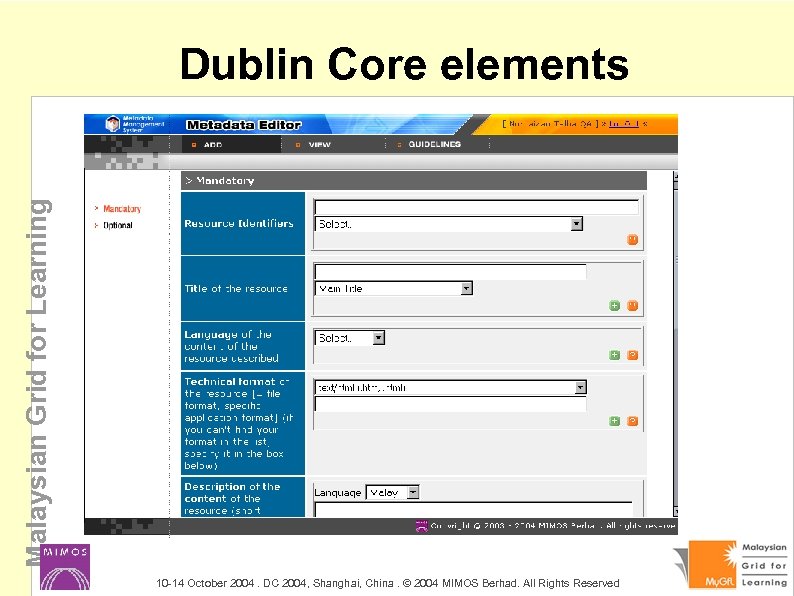Click the logout link in the orange header
The height and width of the screenshot is (596, 794).
624,124
